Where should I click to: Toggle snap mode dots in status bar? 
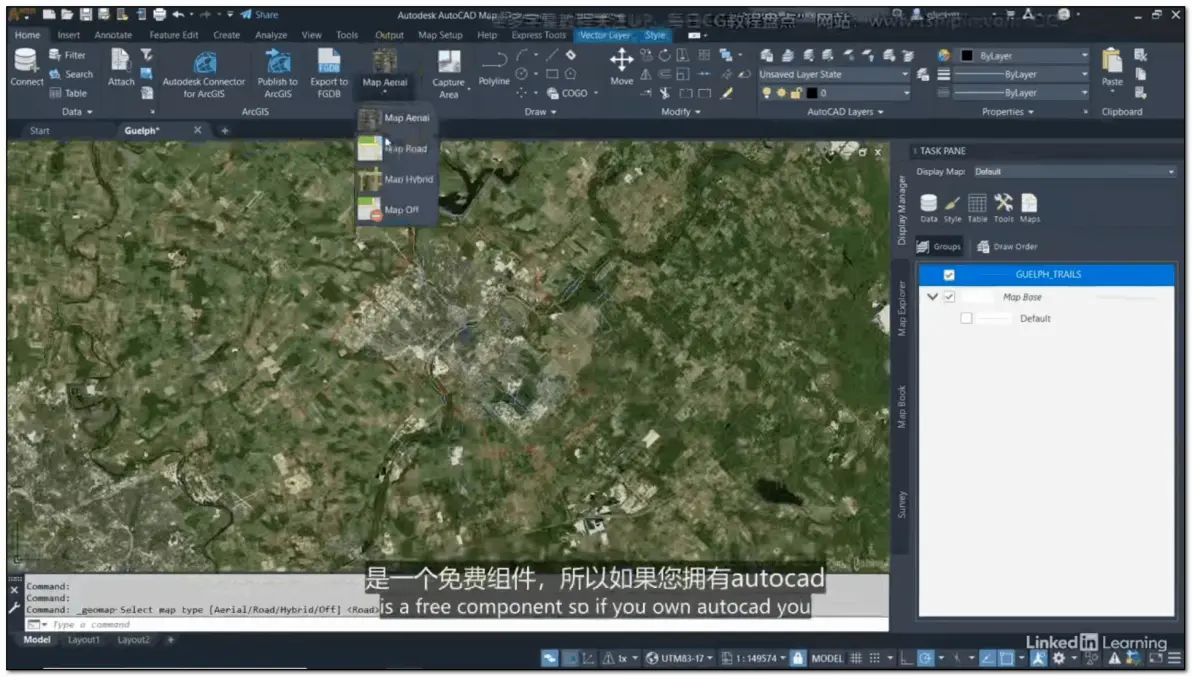pos(875,659)
